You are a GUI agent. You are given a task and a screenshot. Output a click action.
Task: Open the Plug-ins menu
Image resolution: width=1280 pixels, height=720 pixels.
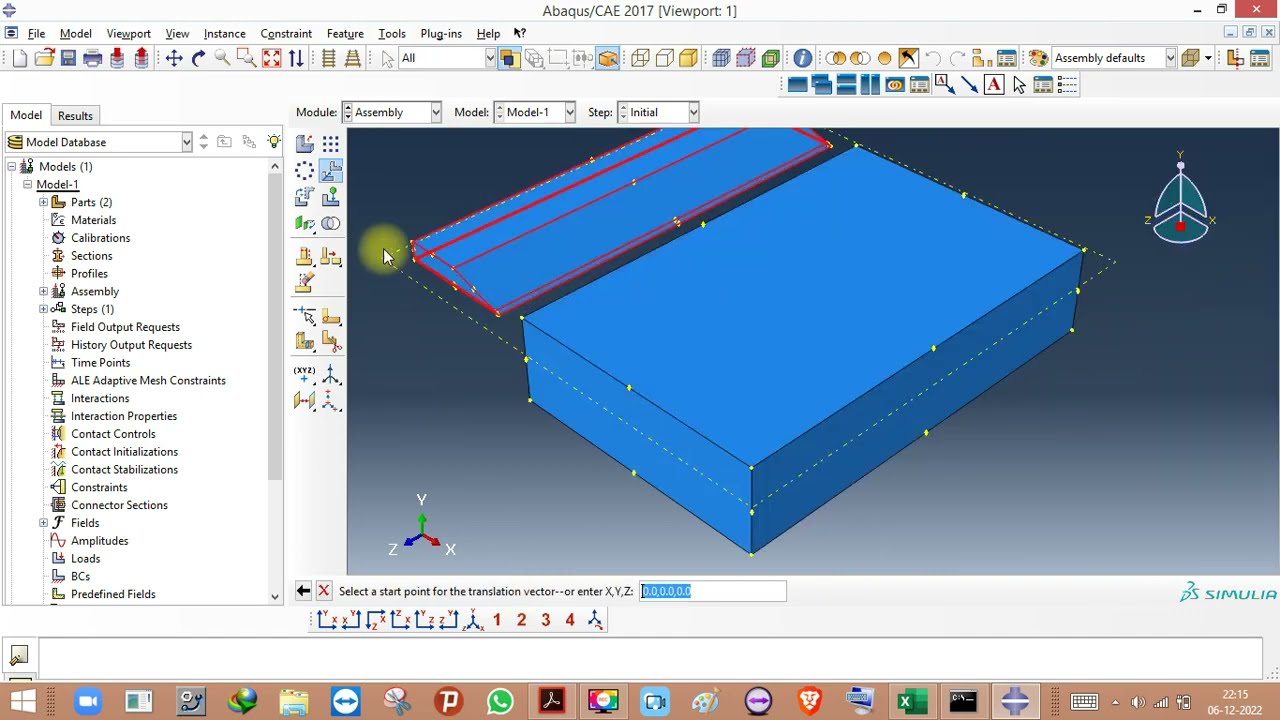pyautogui.click(x=441, y=33)
